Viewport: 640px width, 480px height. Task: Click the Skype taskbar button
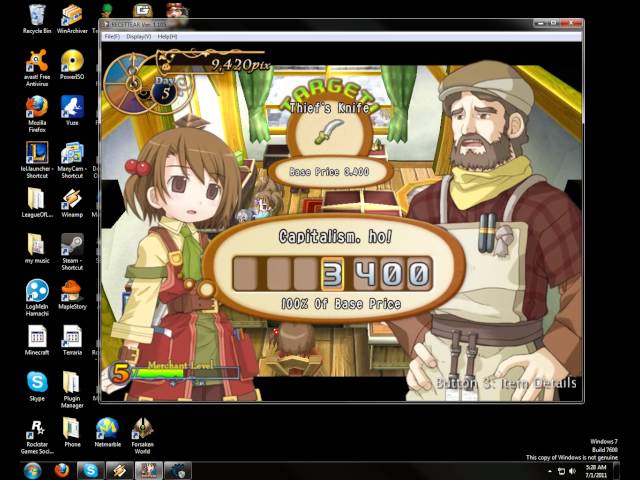[91, 471]
